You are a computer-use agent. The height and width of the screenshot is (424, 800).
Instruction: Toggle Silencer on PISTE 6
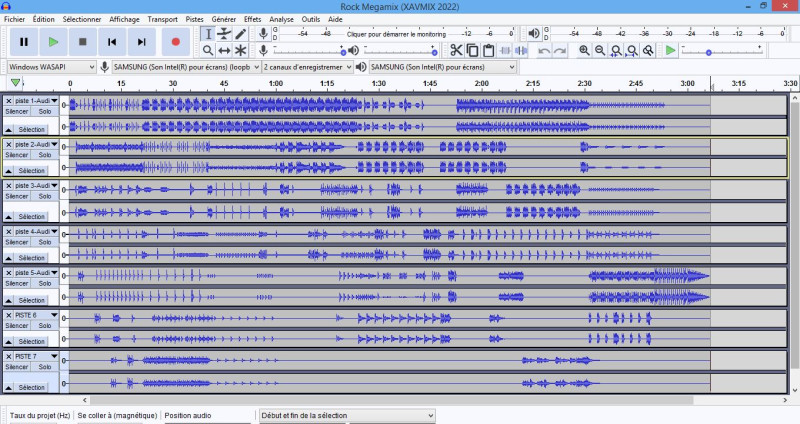[17, 325]
